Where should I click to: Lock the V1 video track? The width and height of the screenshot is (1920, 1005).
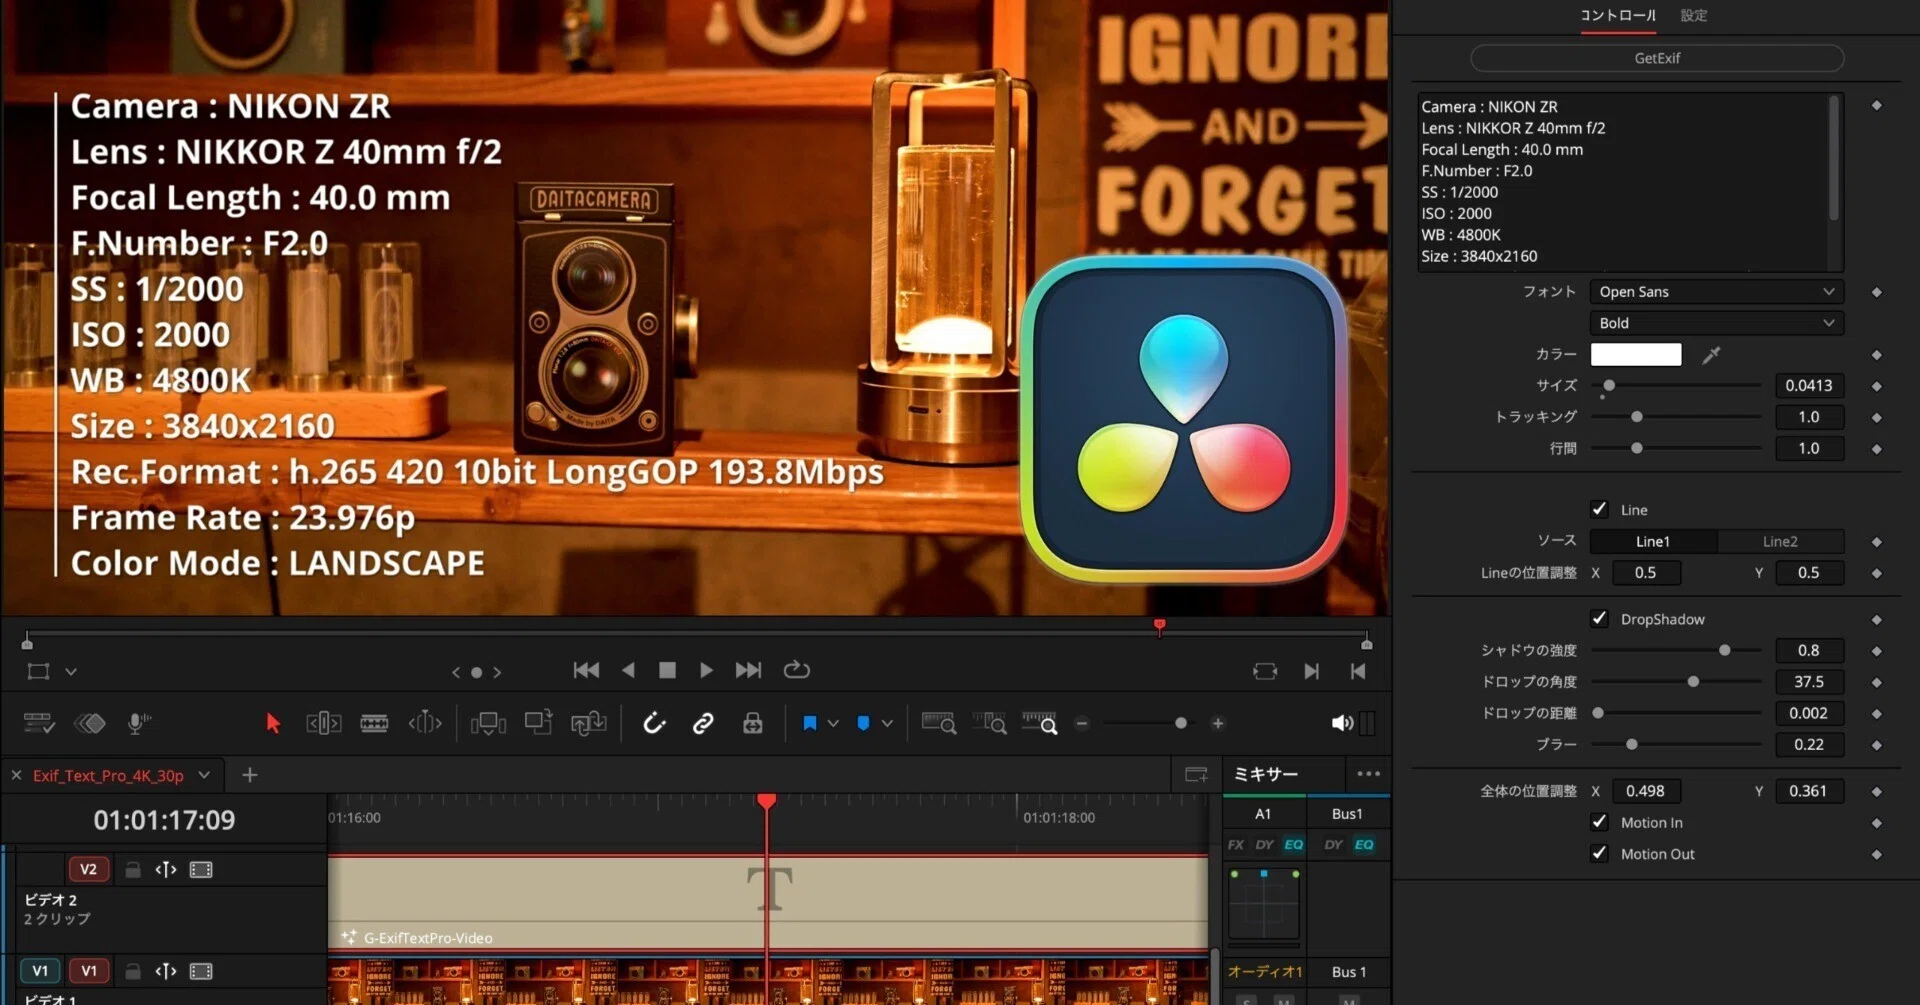coord(132,971)
